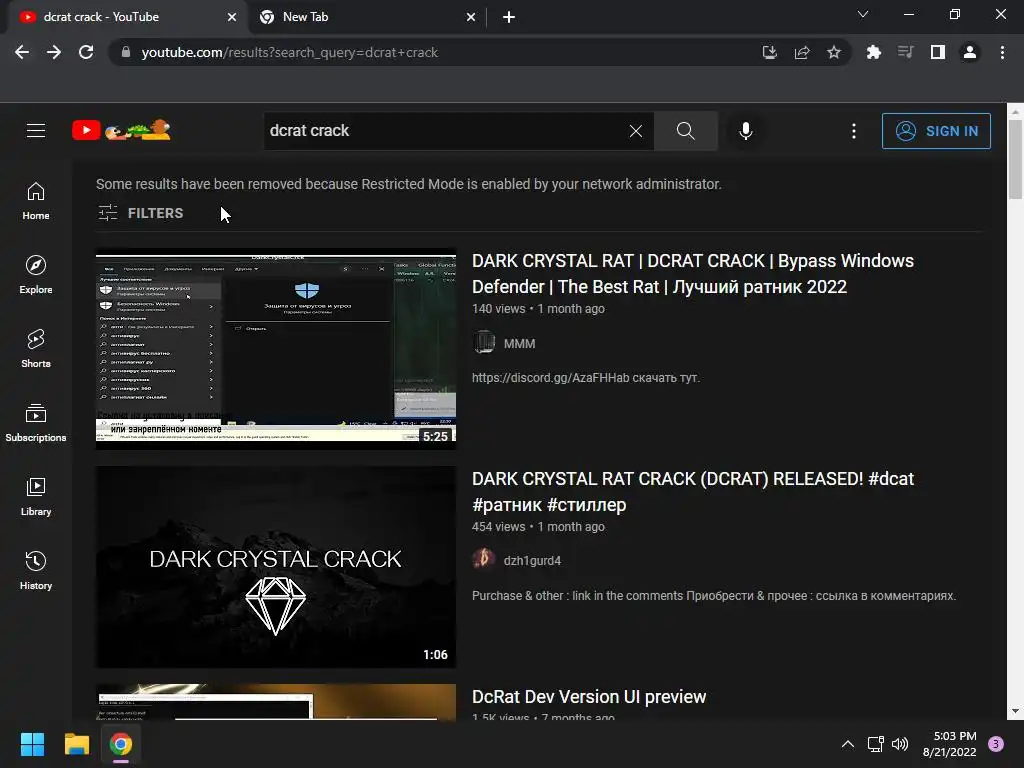The height and width of the screenshot is (768, 1024).
Task: Open volume control tray icon
Action: click(x=900, y=744)
